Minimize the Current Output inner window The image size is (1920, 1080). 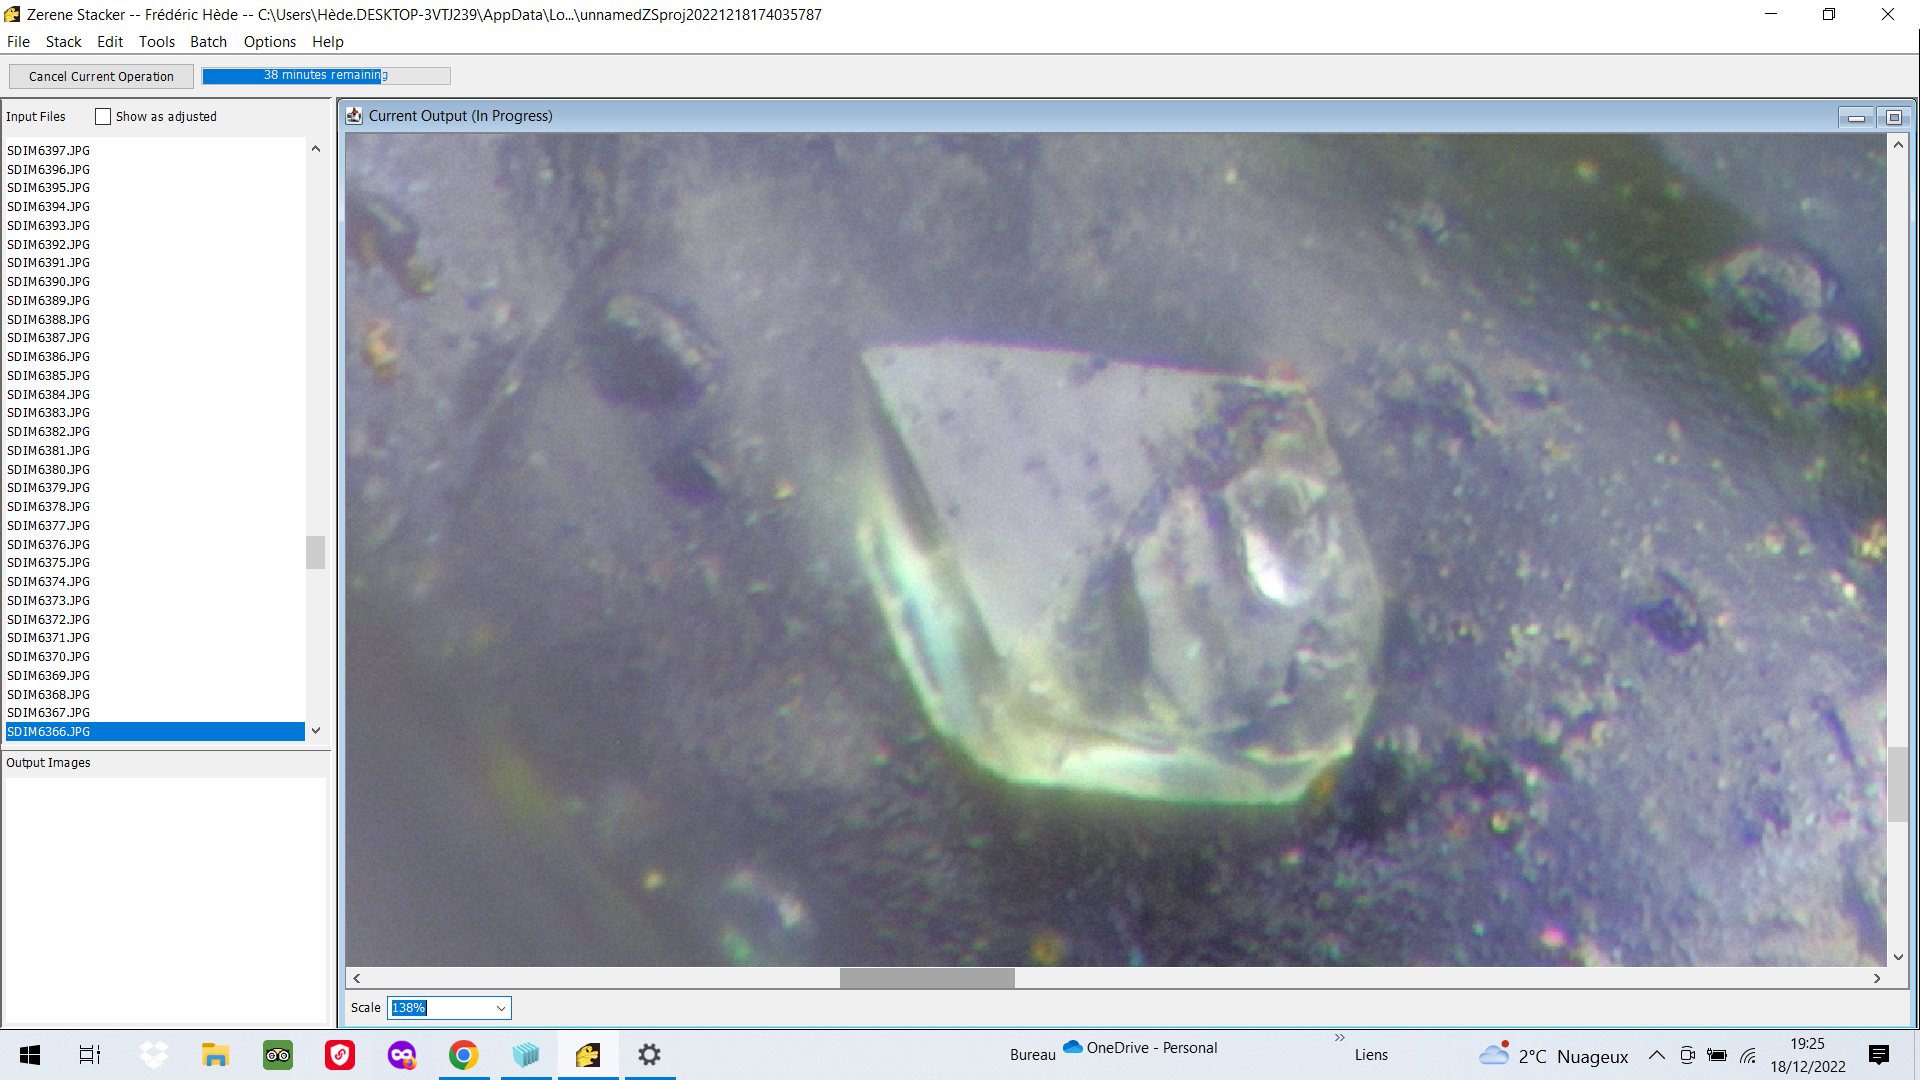coord(1856,117)
